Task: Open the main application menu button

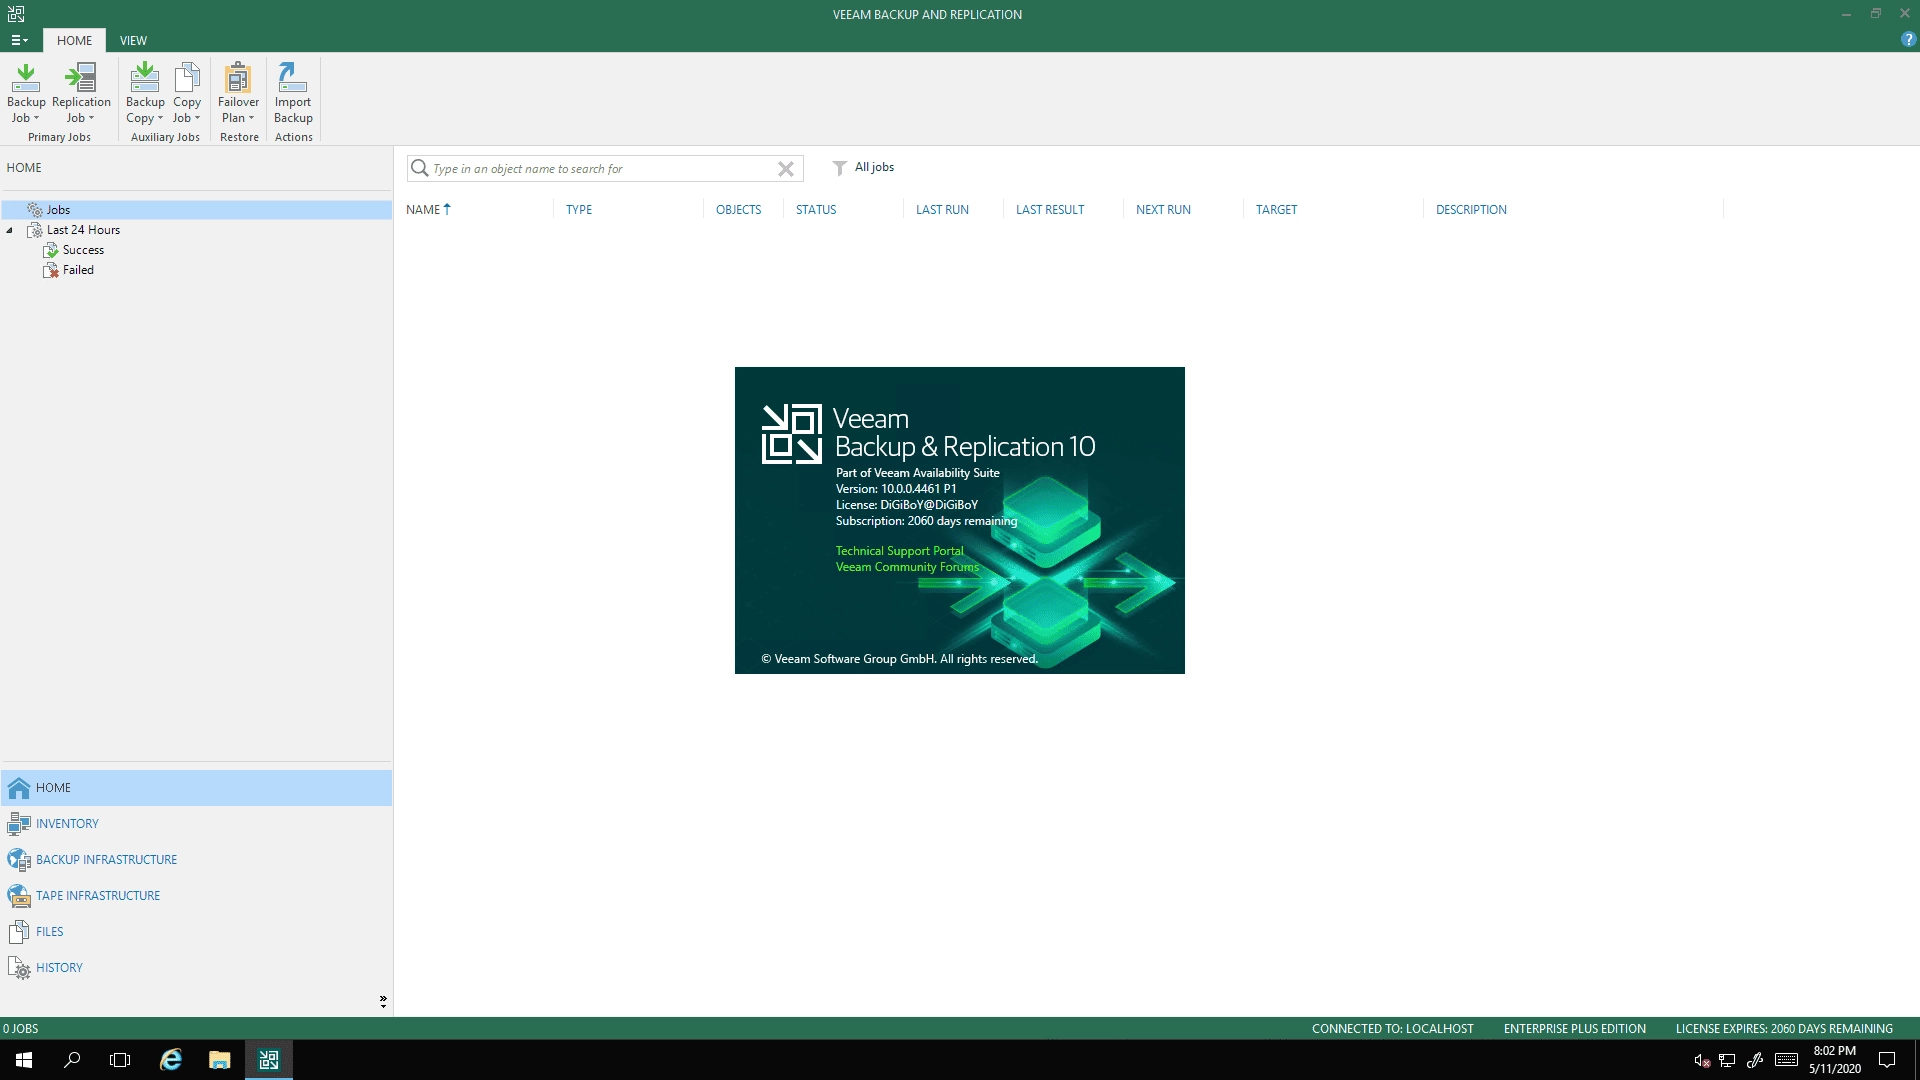Action: tap(19, 41)
